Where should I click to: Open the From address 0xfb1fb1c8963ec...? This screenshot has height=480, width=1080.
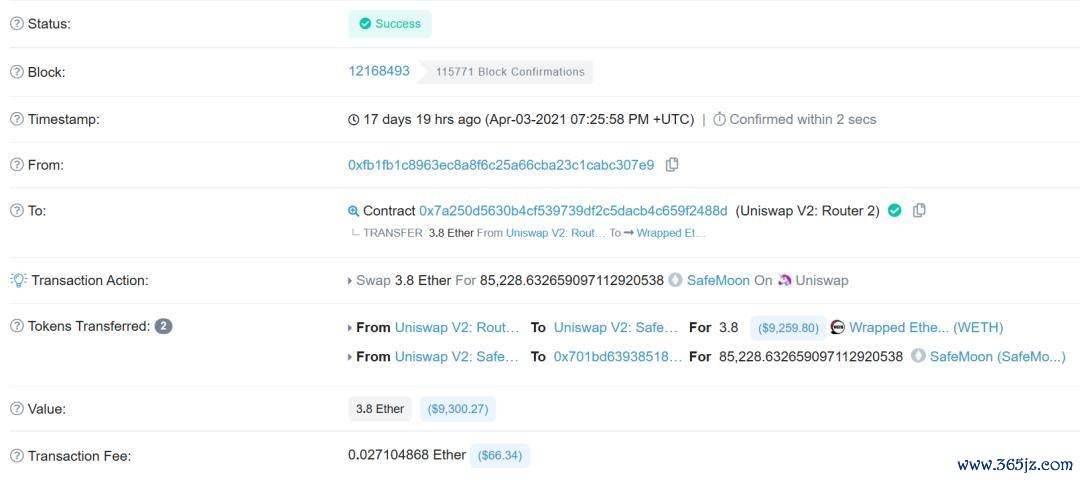tap(501, 165)
